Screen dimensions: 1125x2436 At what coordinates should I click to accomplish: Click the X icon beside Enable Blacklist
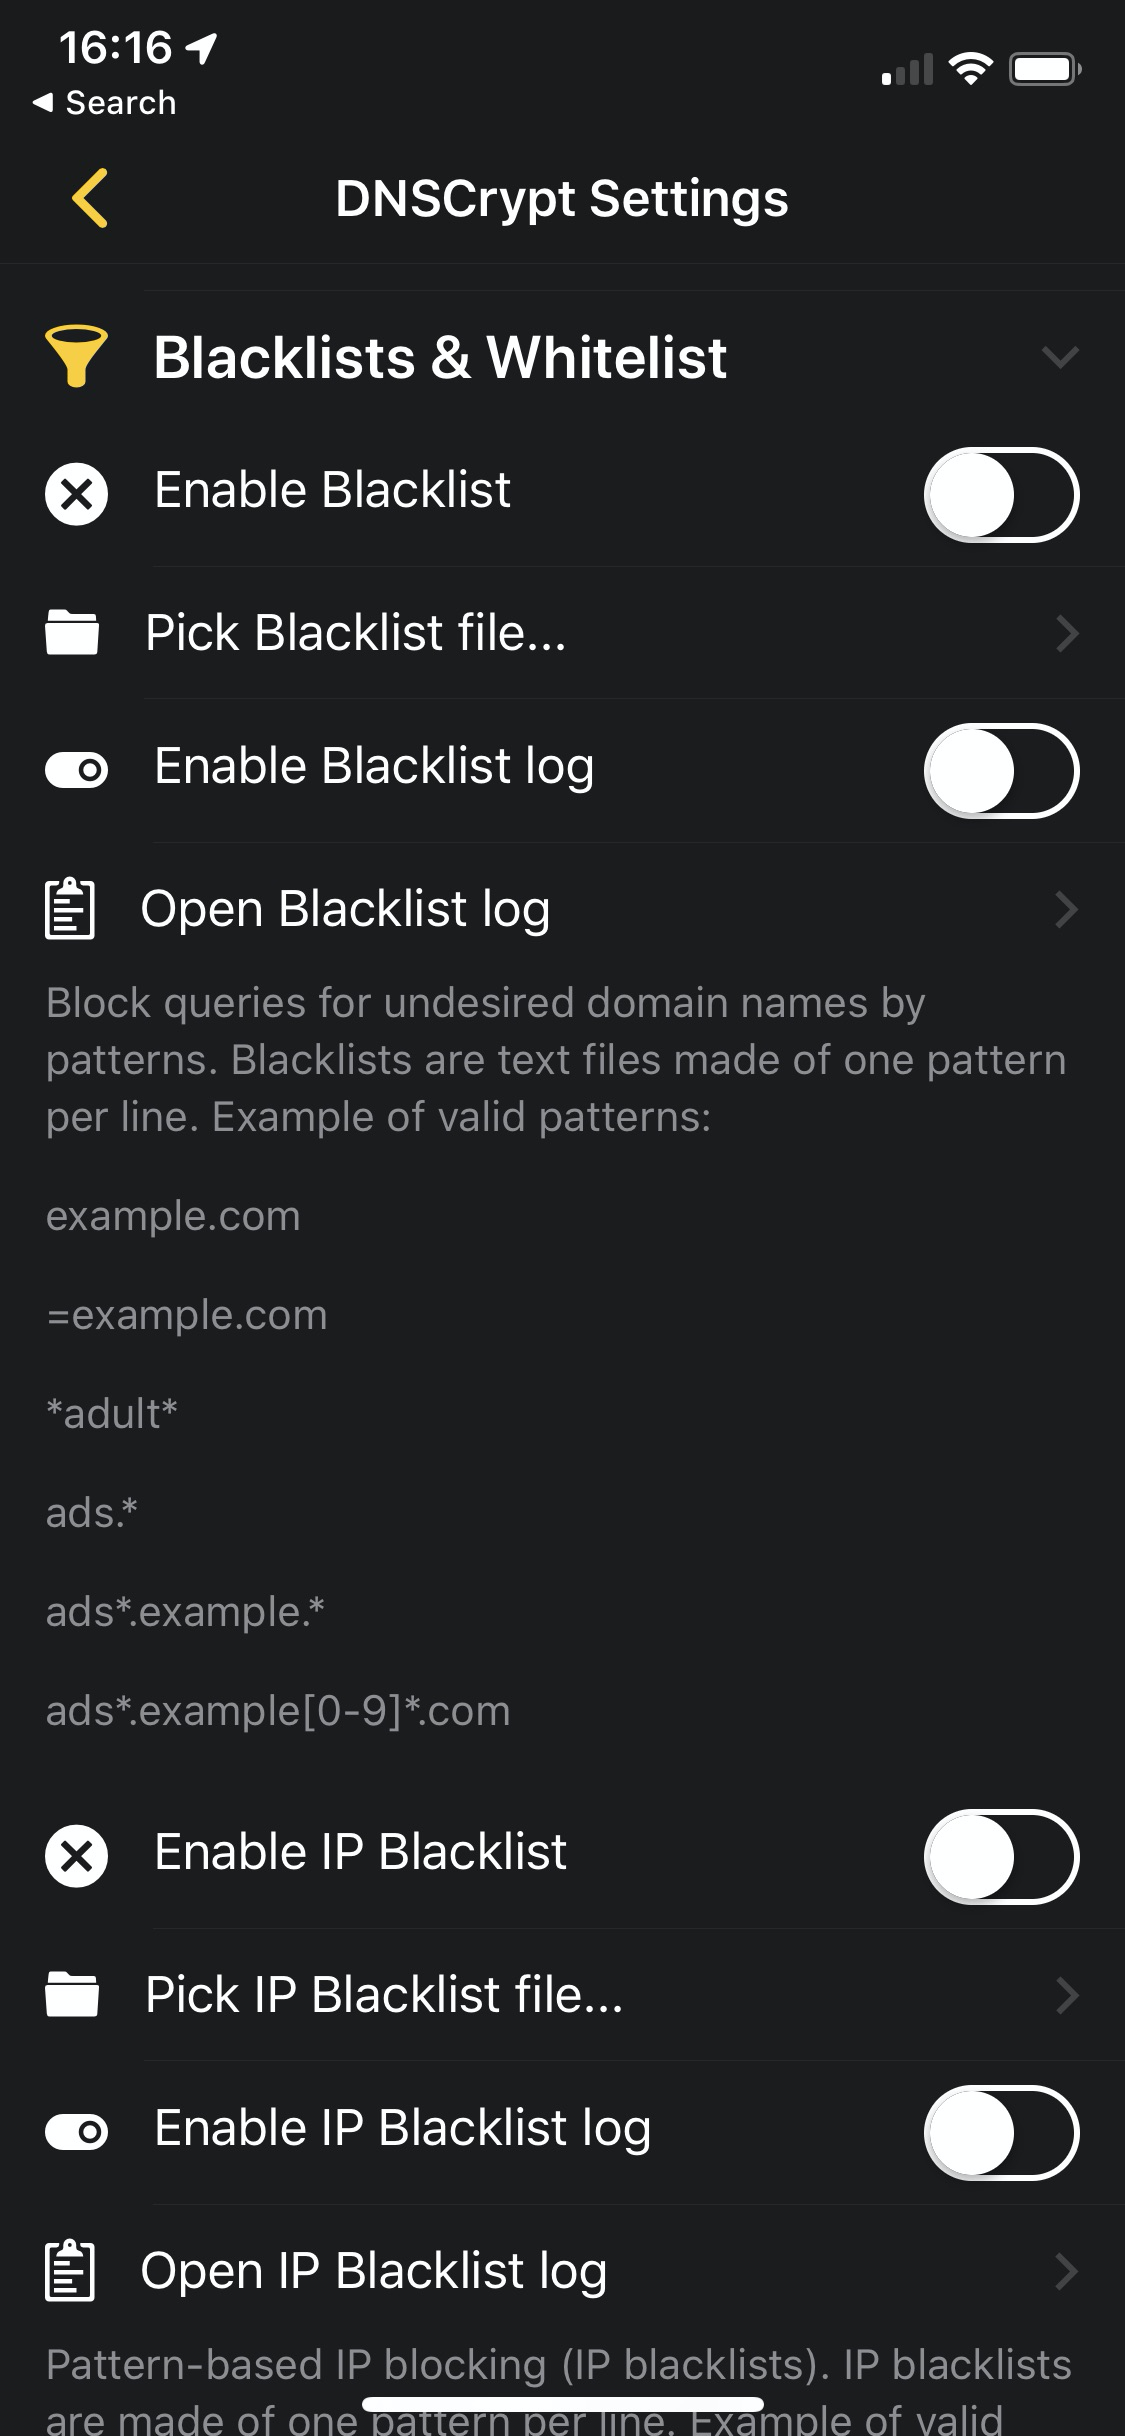point(76,490)
